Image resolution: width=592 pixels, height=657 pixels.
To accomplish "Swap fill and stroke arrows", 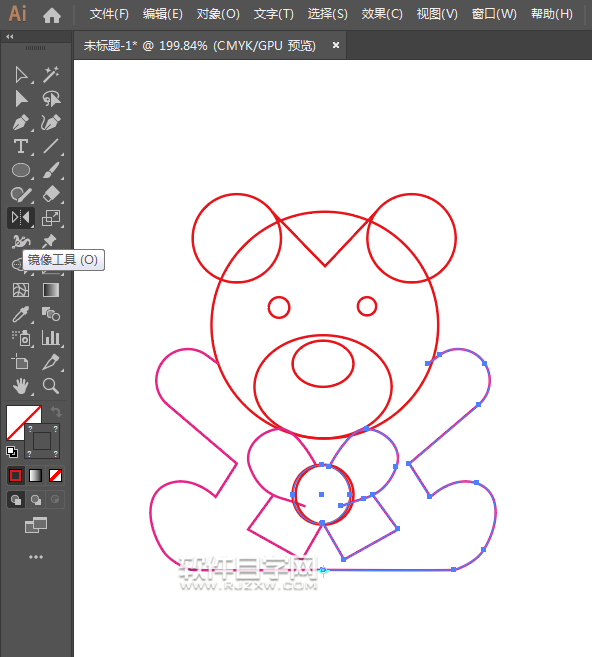I will pos(56,412).
